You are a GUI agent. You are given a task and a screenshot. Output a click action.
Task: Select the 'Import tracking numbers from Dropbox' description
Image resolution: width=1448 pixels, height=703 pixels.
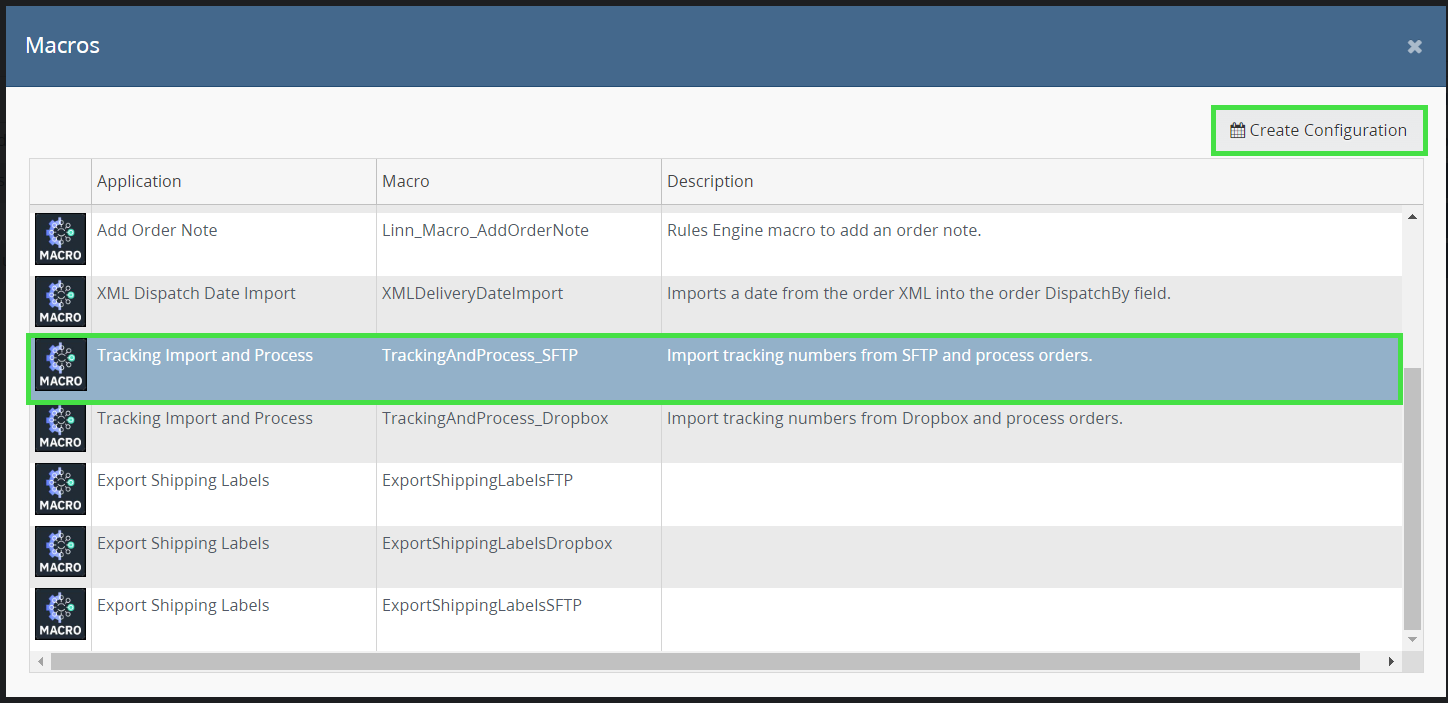click(x=894, y=418)
